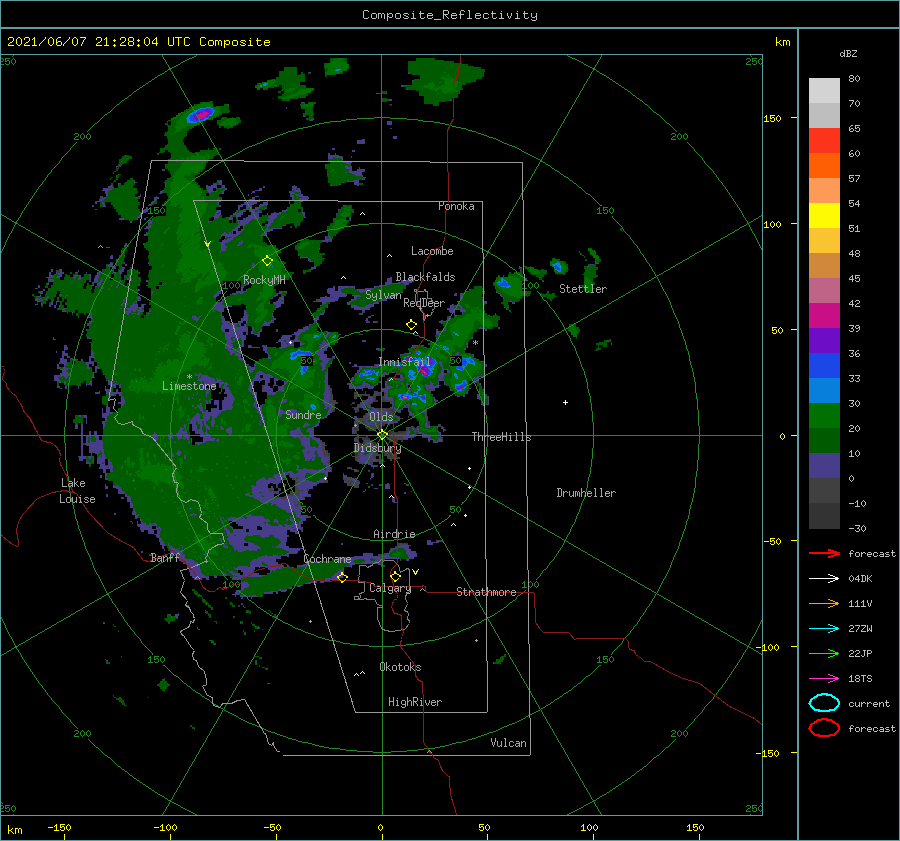Click the yellow diamond marker below Cochrane

pyautogui.click(x=342, y=577)
